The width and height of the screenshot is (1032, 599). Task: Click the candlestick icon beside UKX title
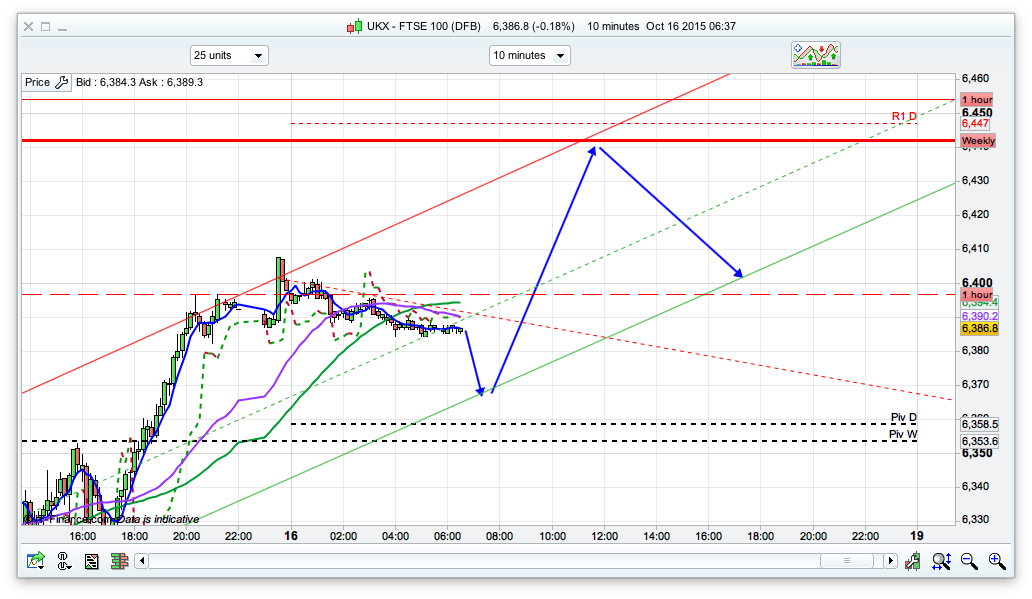(x=354, y=26)
